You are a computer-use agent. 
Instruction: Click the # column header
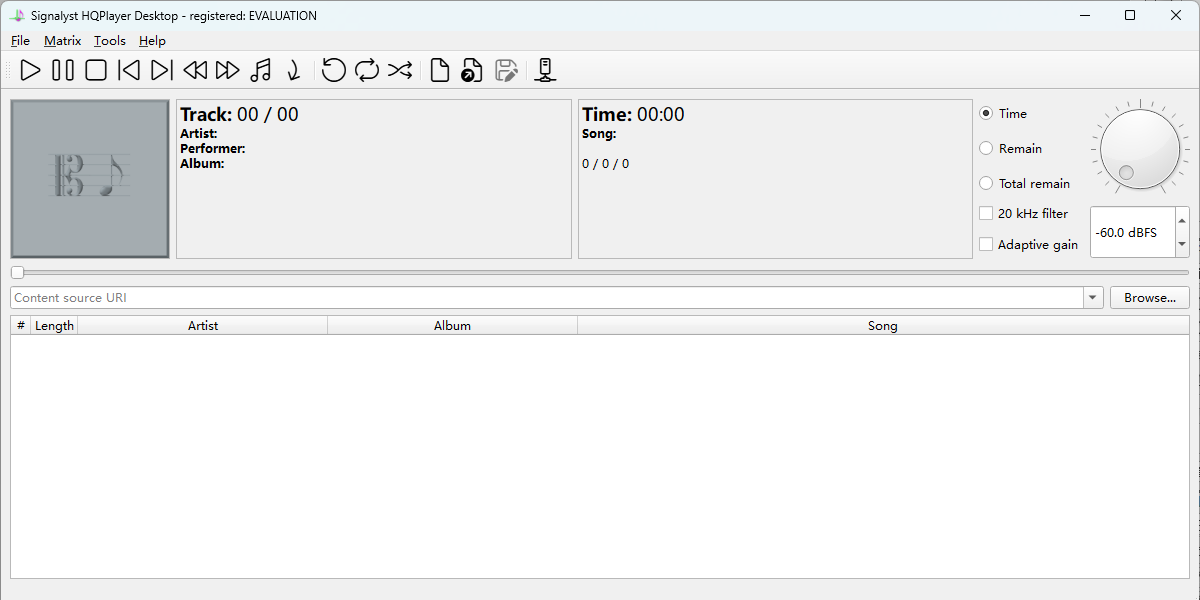point(21,326)
